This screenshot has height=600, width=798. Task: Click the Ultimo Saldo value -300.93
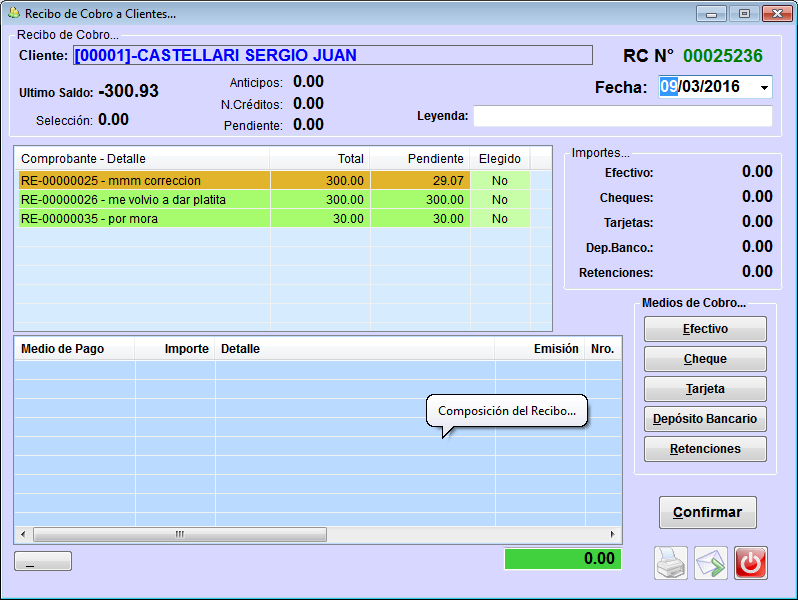click(128, 91)
